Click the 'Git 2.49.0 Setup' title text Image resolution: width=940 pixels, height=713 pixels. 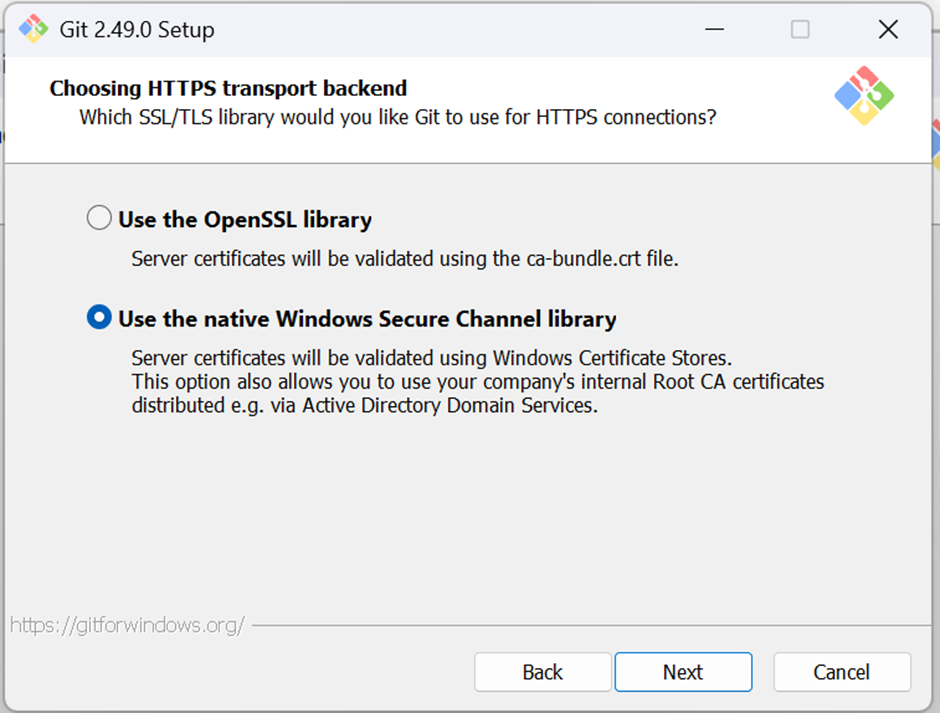pos(137,29)
